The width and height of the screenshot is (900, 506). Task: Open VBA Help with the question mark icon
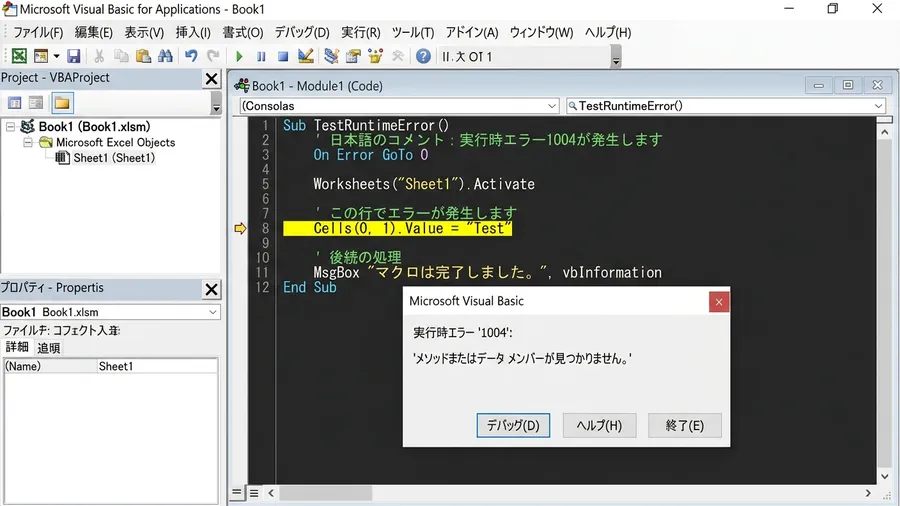coord(423,56)
